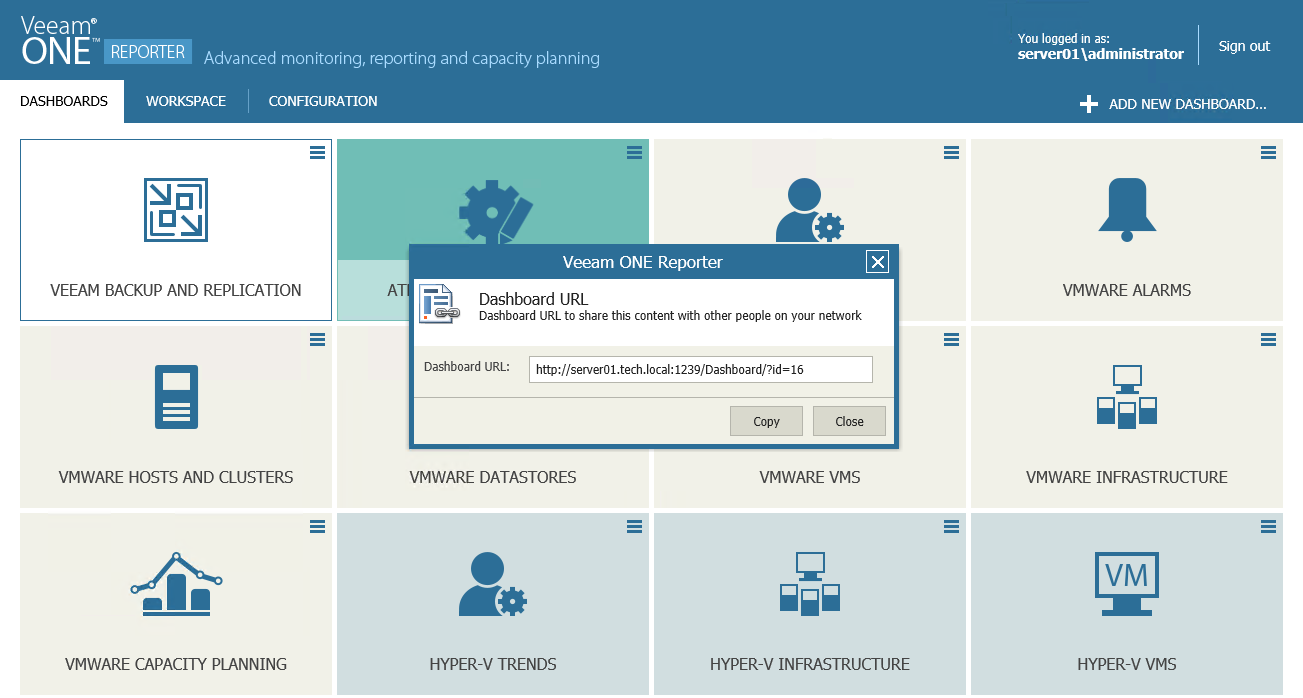Click the Close button in dialog
1303x698 pixels.
pos(849,421)
